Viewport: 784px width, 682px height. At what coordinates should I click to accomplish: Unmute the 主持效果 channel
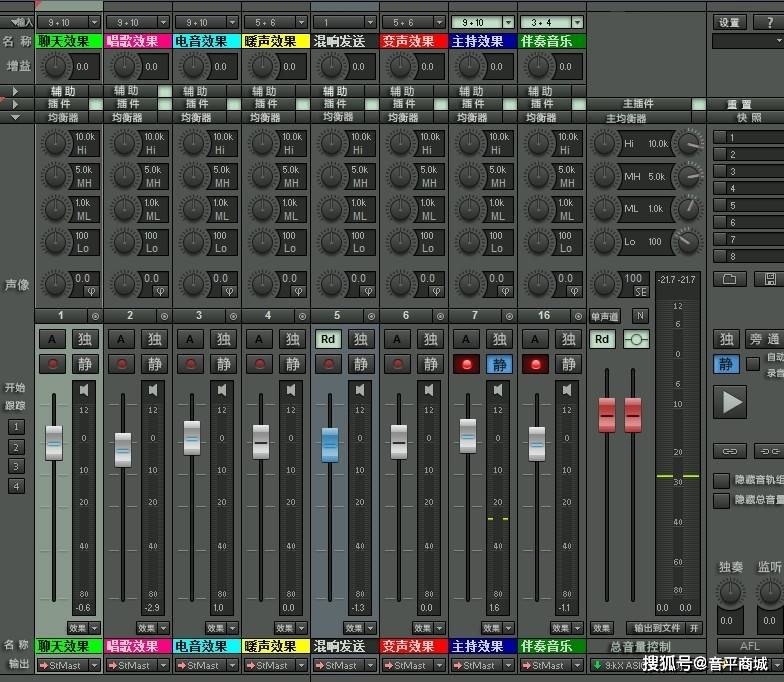tap(500, 364)
